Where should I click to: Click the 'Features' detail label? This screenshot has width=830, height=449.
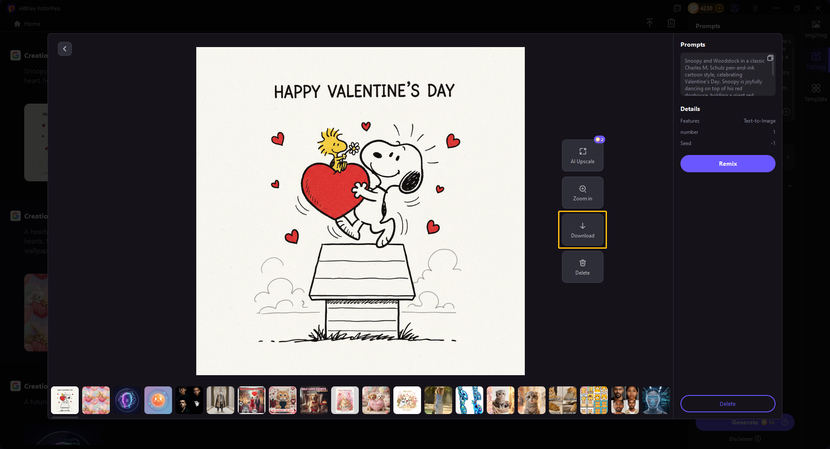tap(690, 121)
